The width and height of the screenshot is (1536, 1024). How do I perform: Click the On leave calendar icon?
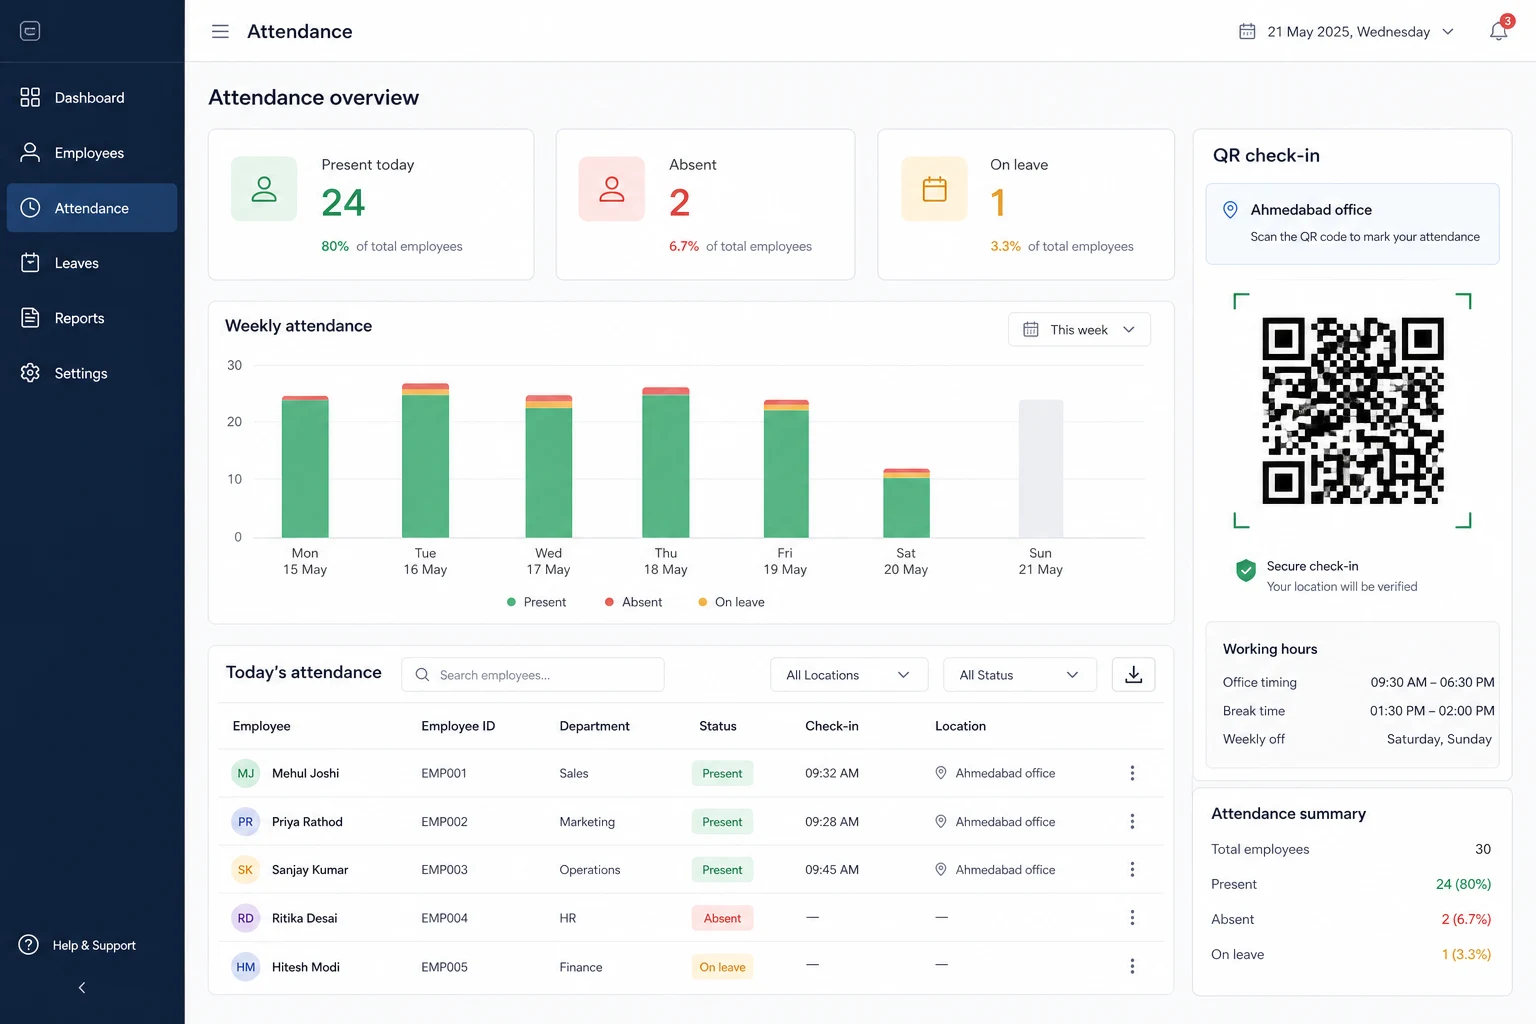[x=934, y=189]
